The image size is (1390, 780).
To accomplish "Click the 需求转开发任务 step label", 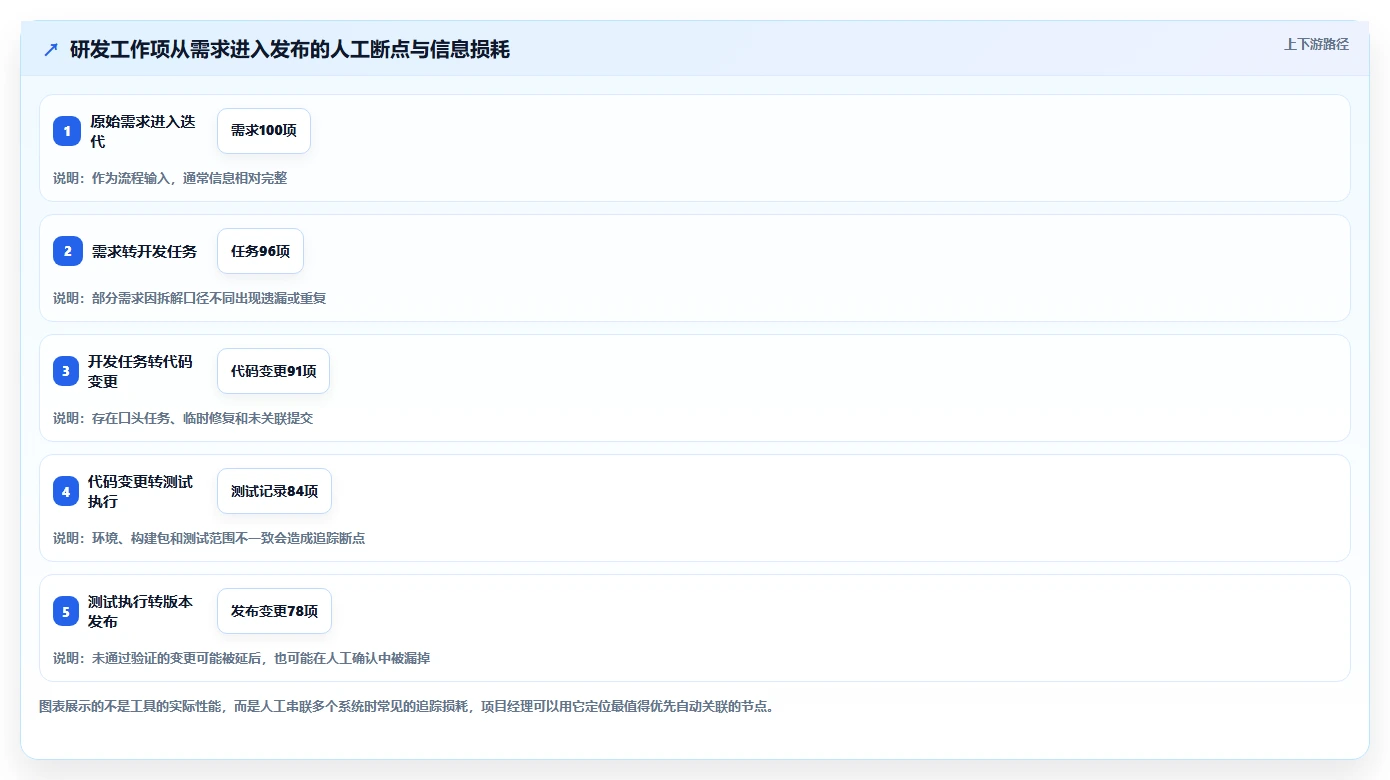I will (x=144, y=251).
